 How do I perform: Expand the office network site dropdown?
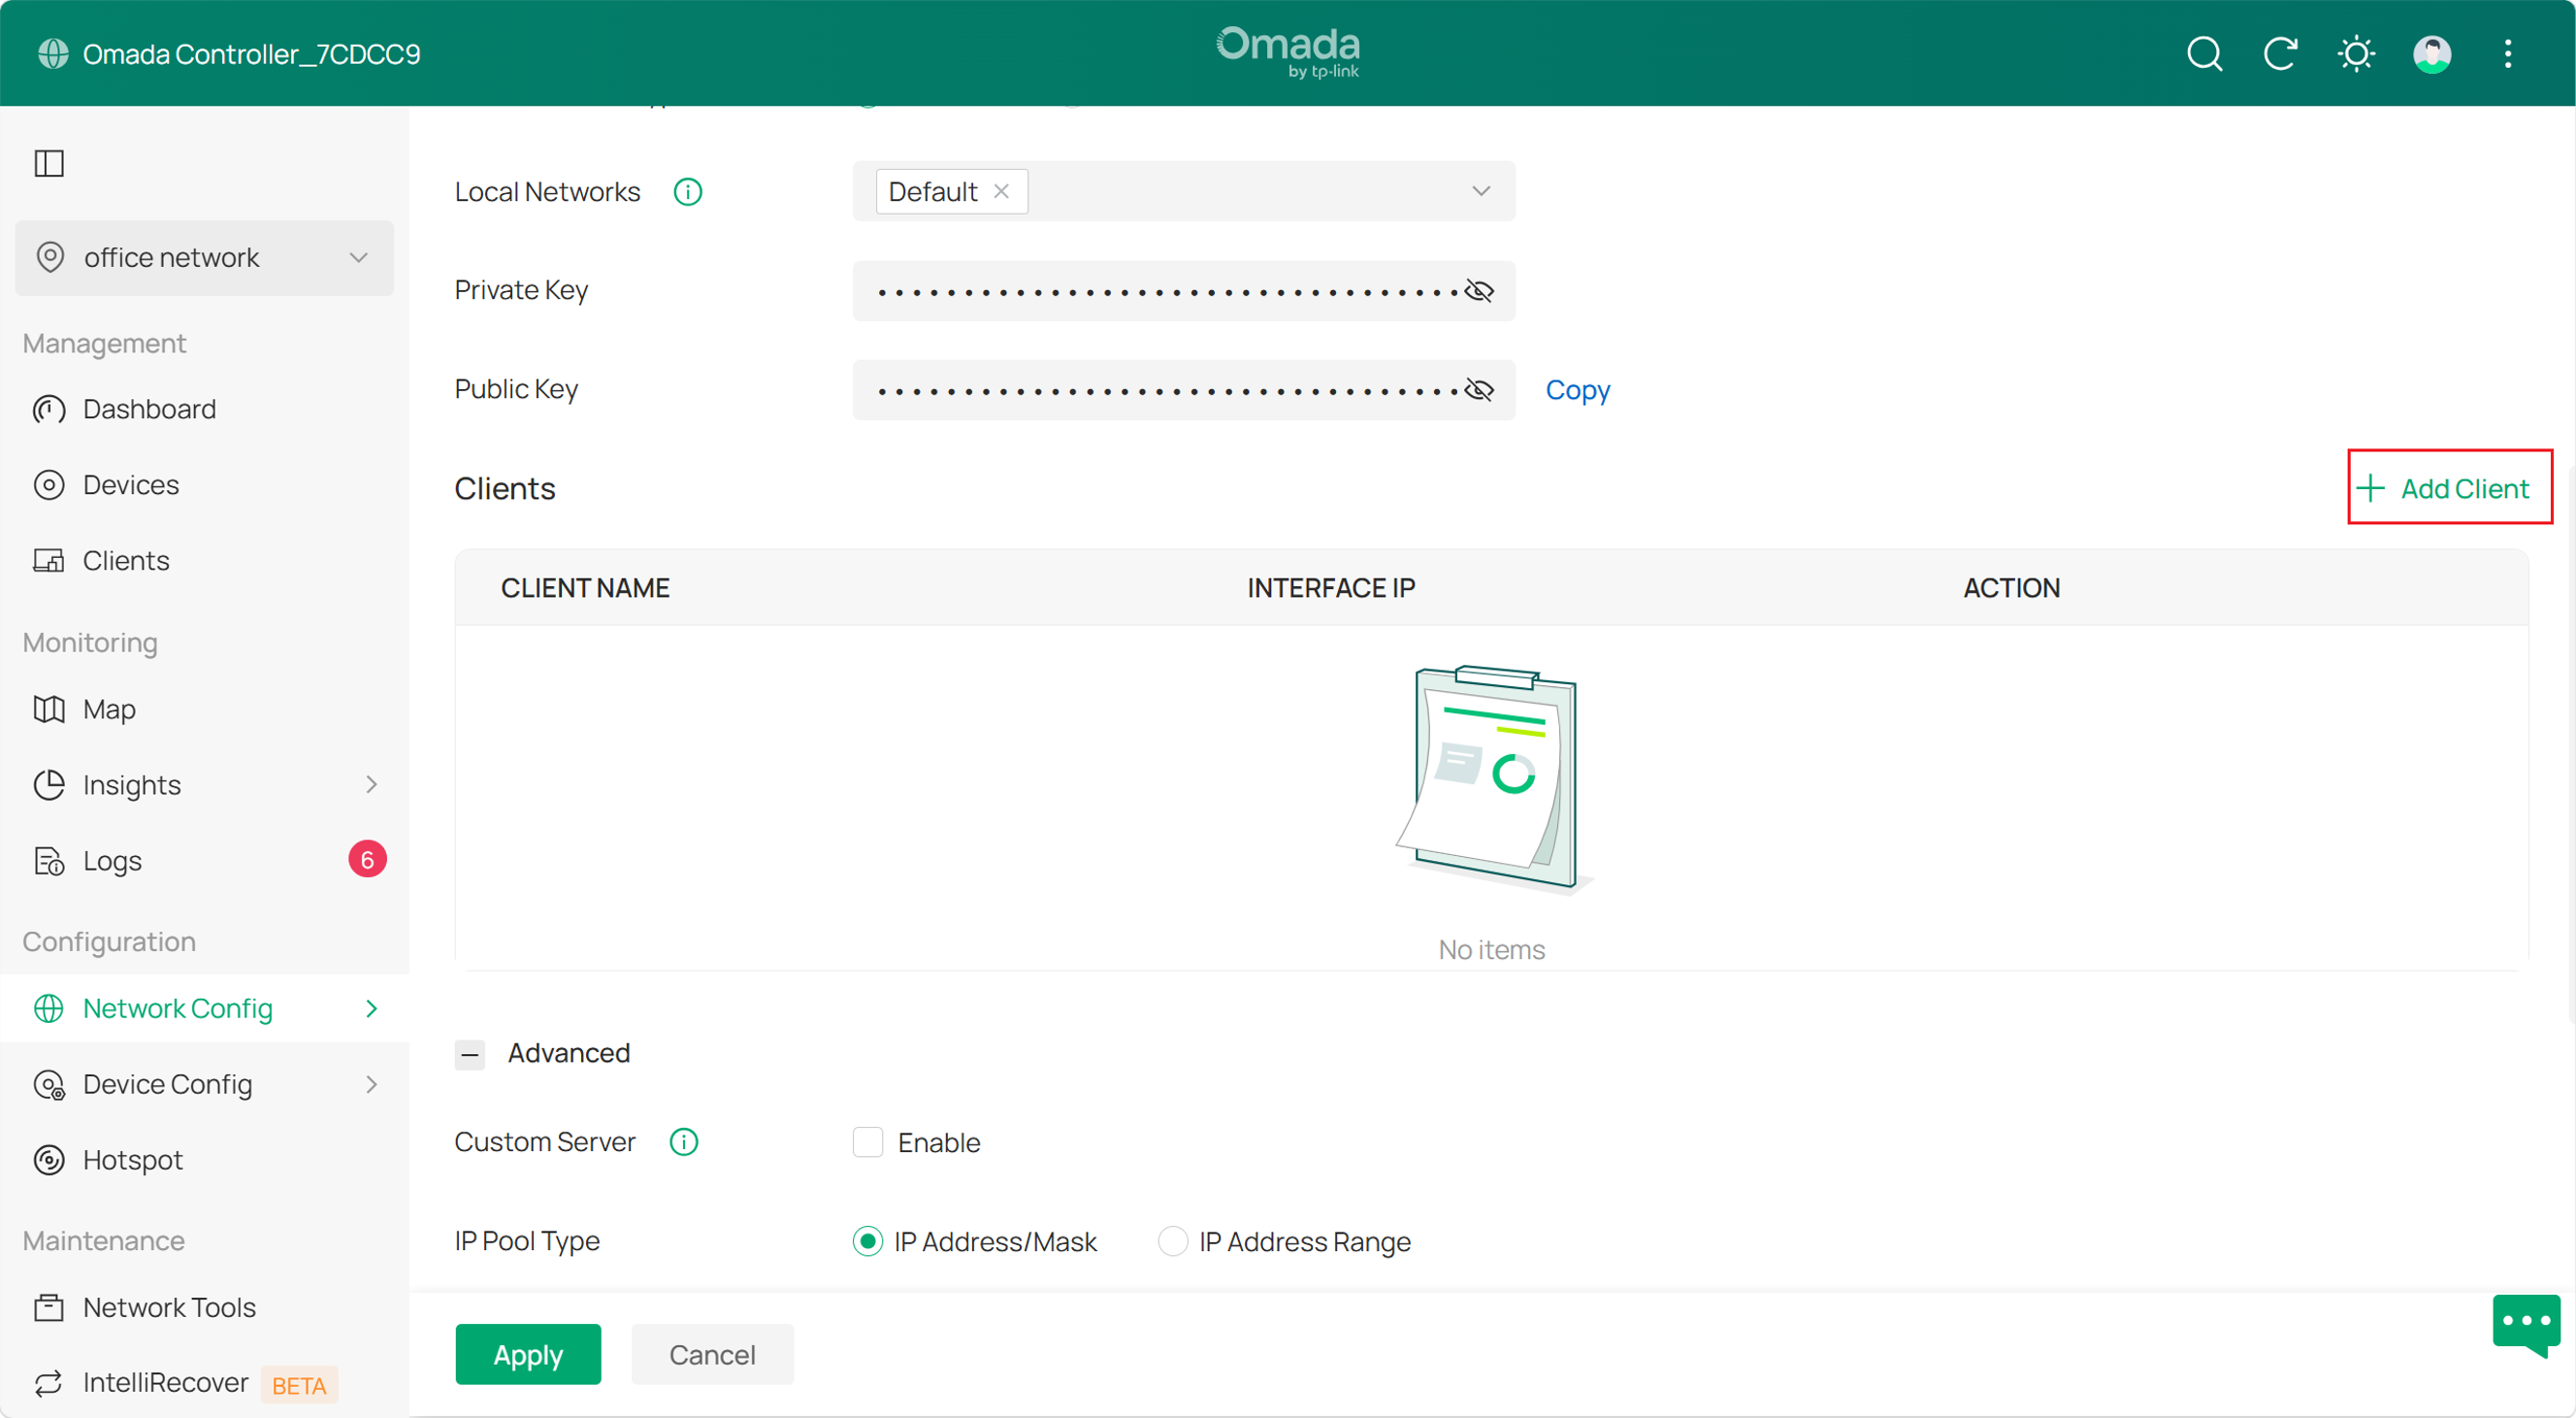click(x=204, y=257)
